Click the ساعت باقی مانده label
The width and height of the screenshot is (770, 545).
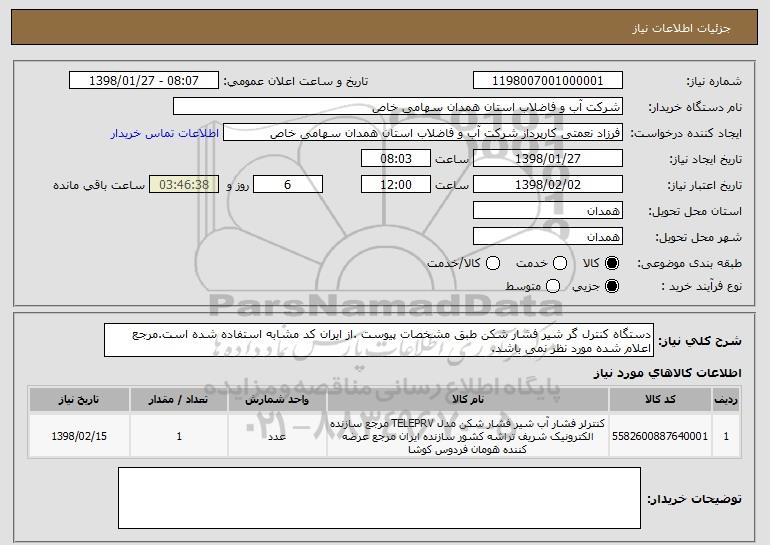(x=99, y=185)
